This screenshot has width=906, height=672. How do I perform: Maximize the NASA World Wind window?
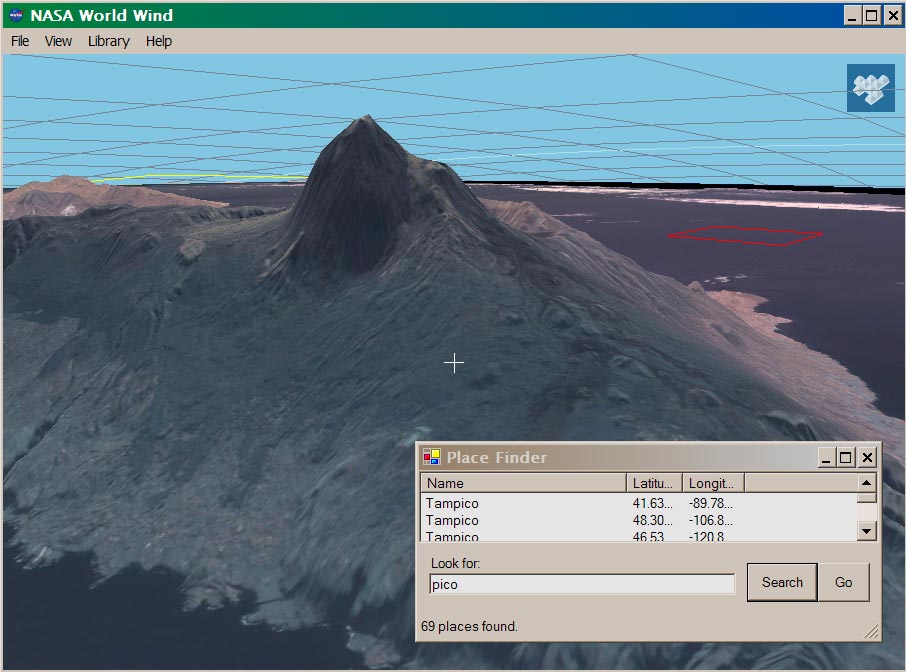tap(871, 16)
